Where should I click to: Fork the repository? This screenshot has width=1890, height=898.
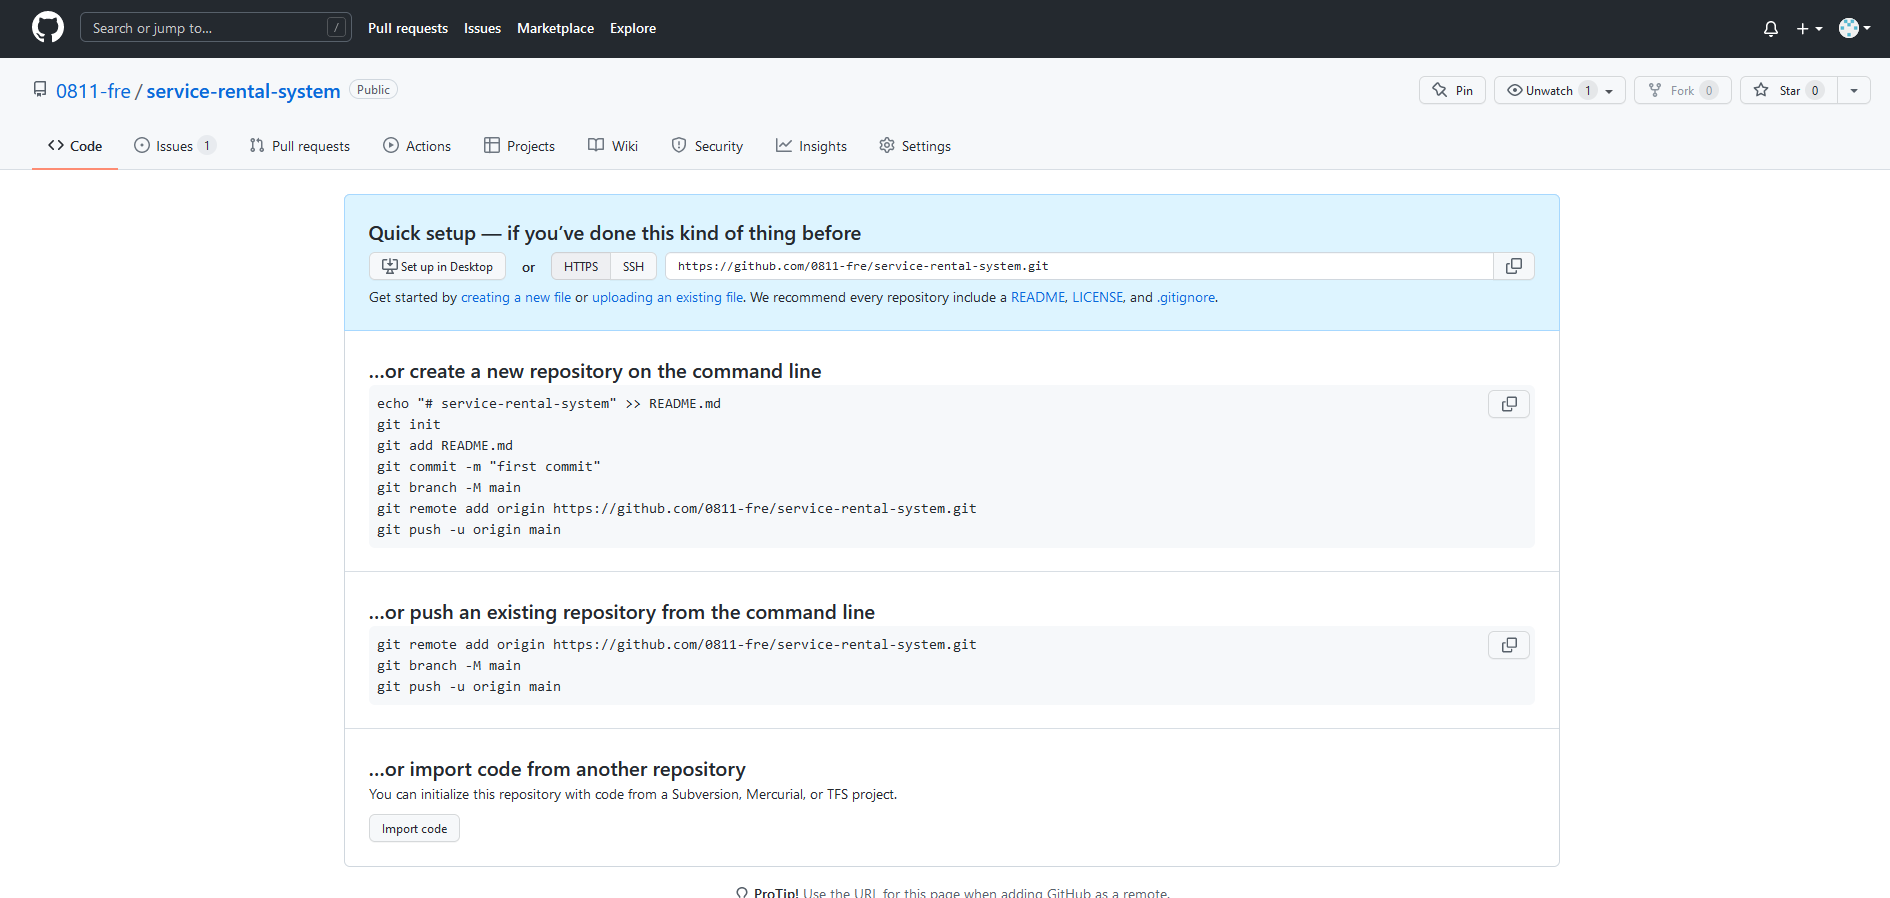1682,91
